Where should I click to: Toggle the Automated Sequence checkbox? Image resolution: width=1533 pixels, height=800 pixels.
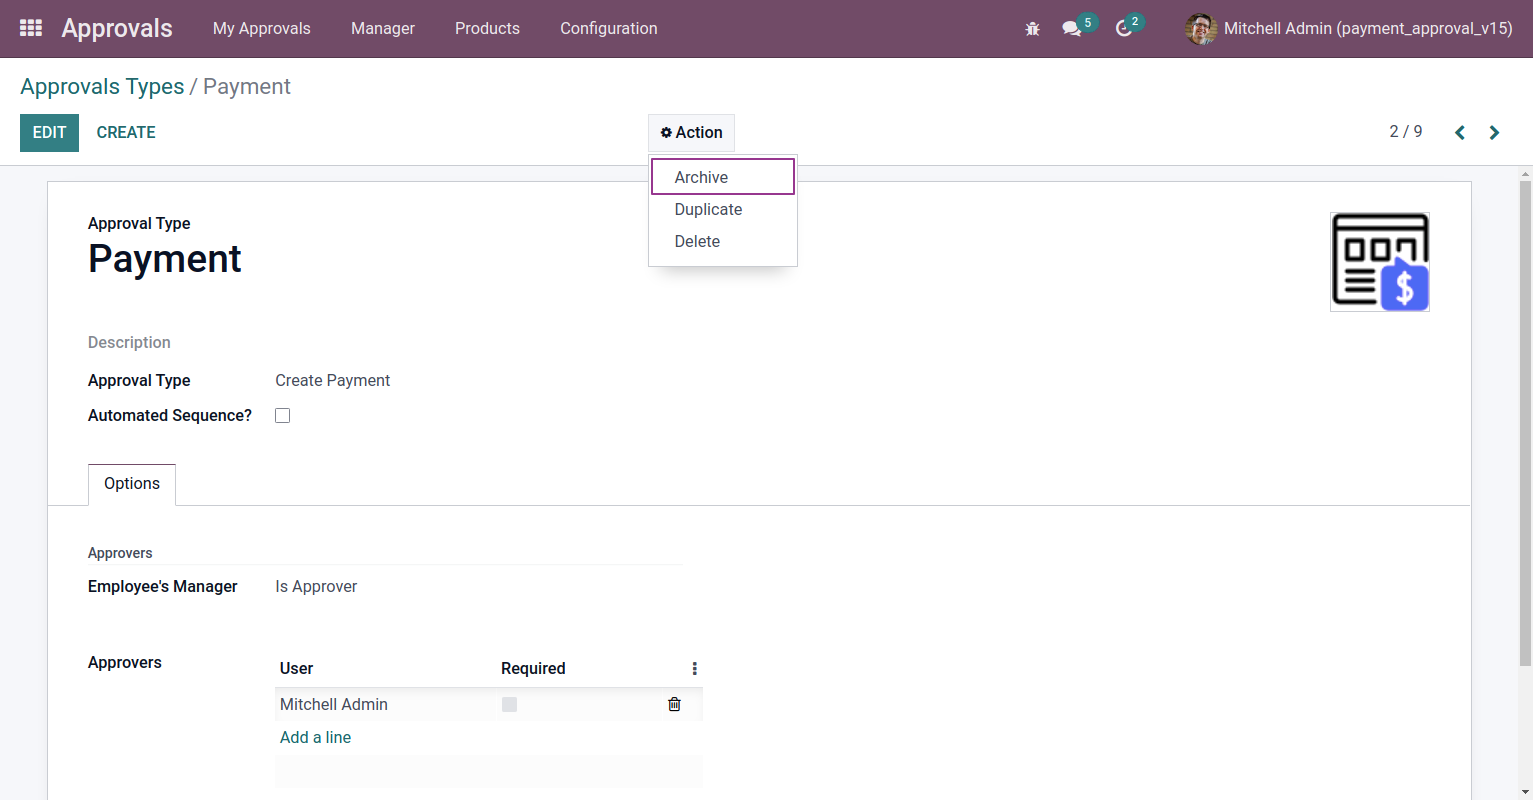coord(283,415)
